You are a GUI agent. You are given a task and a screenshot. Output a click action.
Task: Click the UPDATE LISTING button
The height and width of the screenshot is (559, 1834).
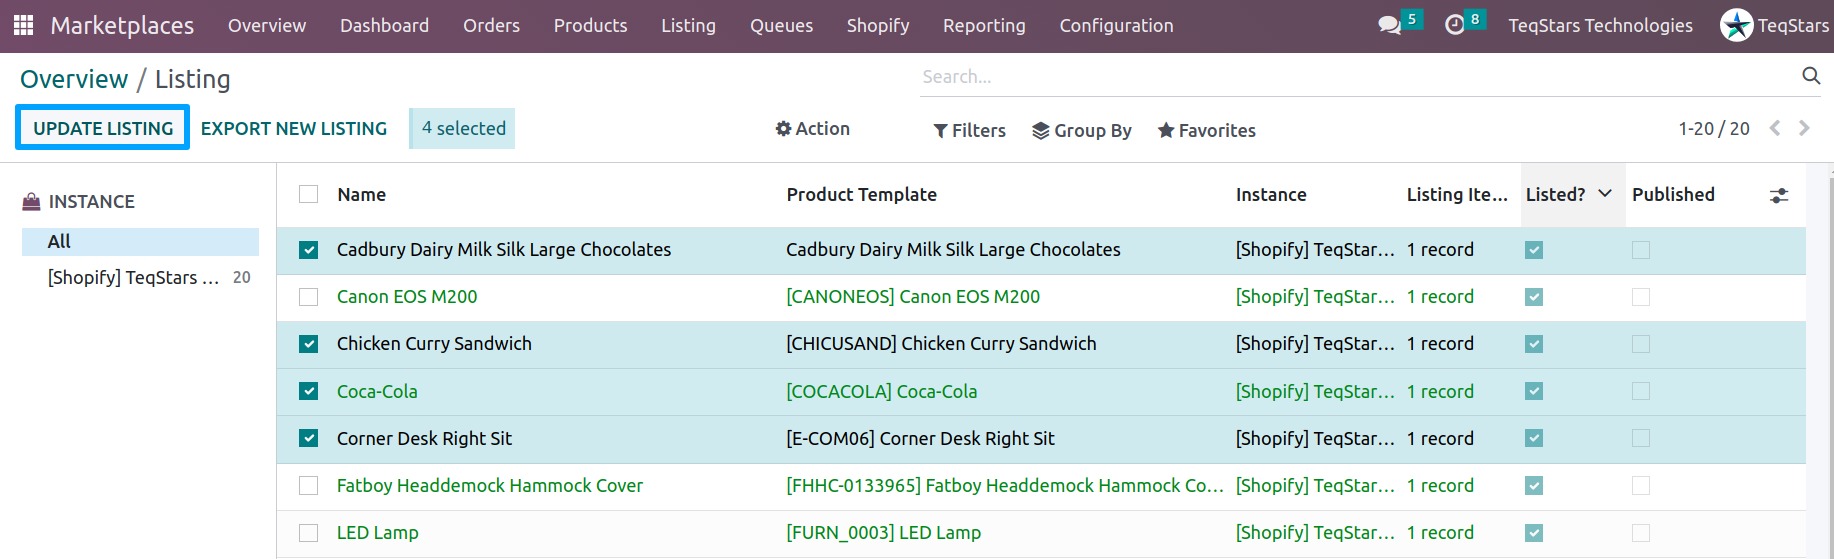point(103,128)
